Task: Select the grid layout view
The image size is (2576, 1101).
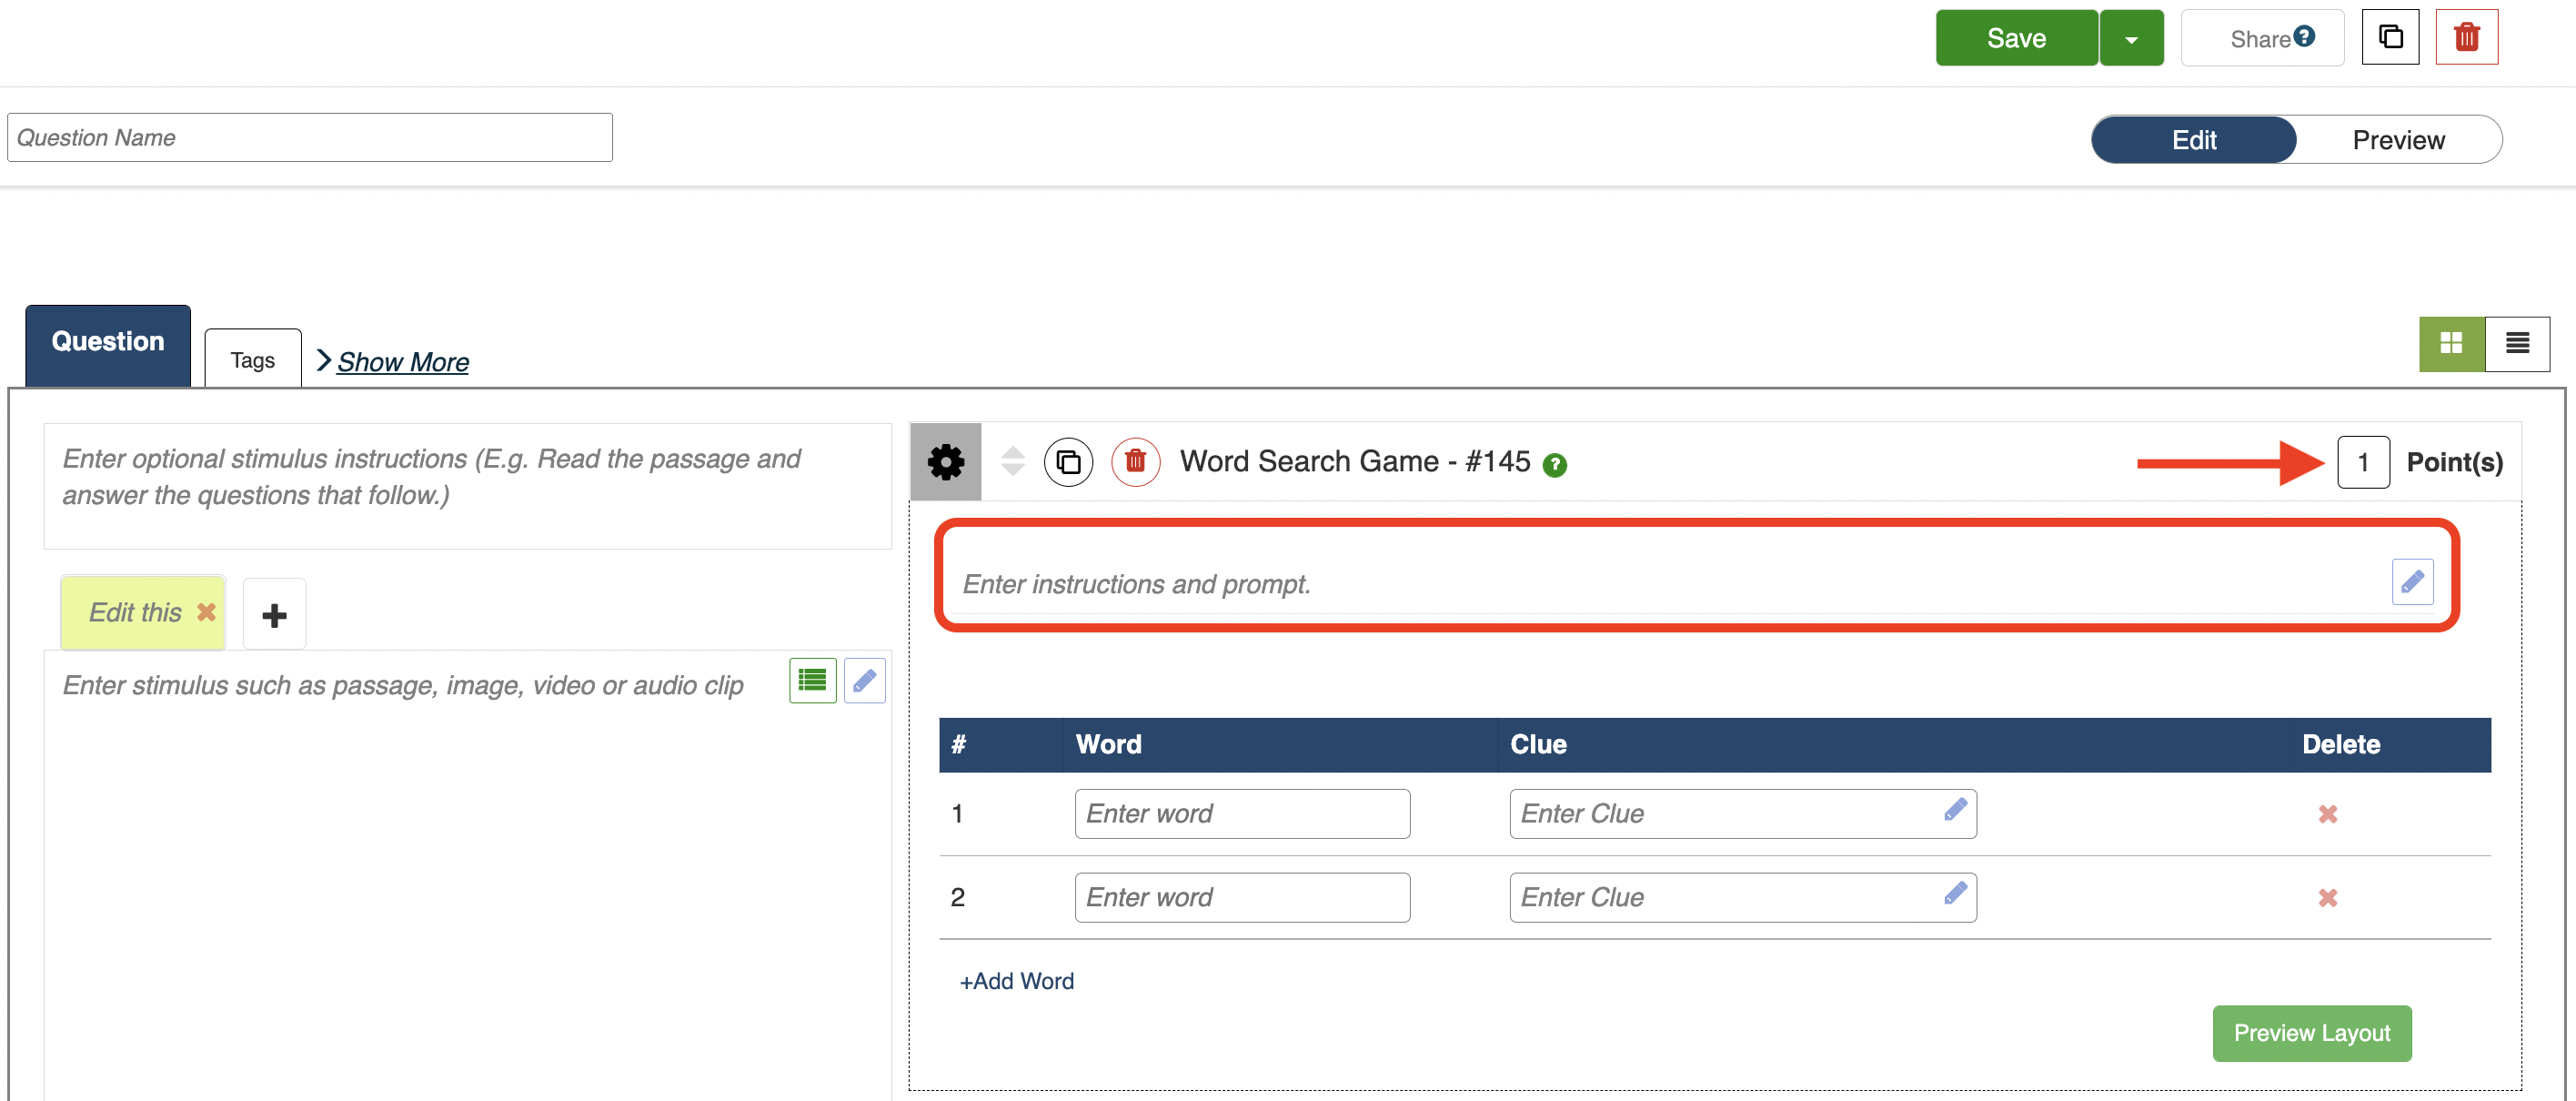Action: coord(2451,344)
